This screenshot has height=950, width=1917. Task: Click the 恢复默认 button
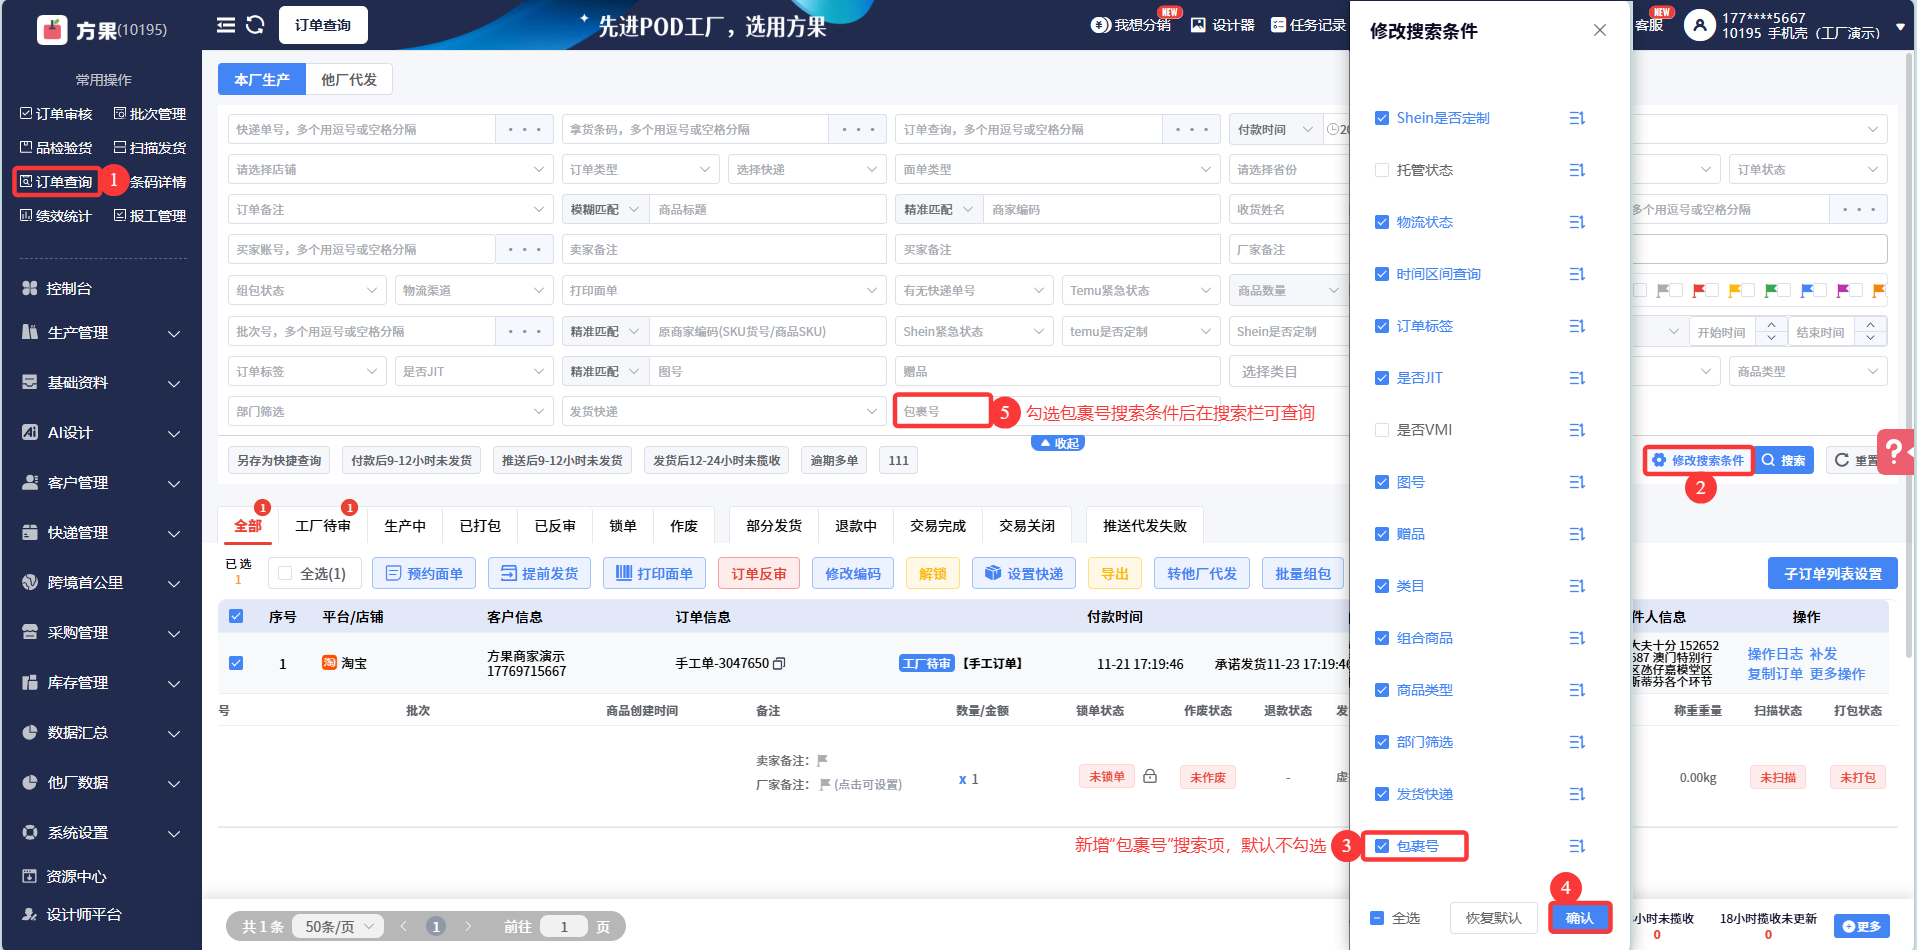point(1493,918)
